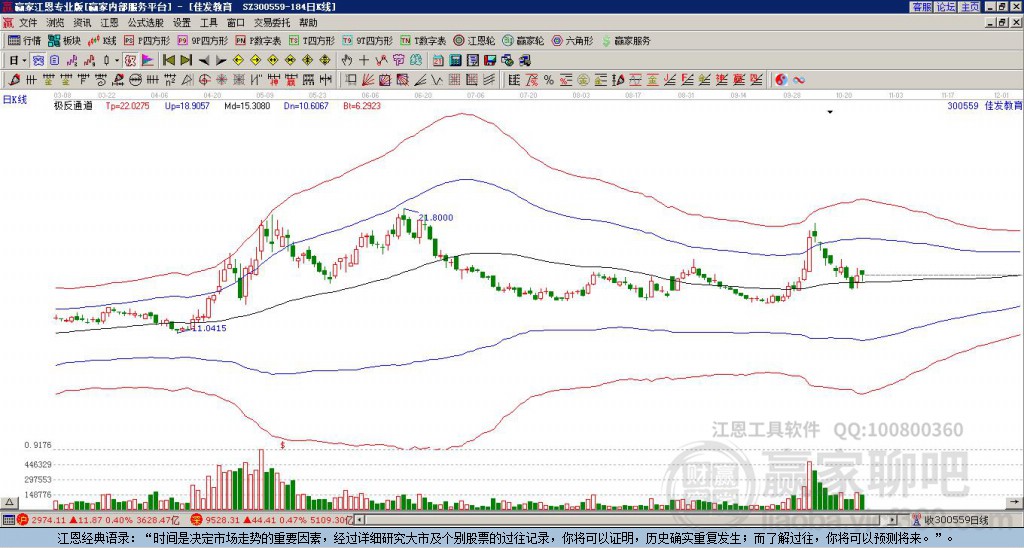The image size is (1024, 548).
Task: Click the Tp=22.0275 indicator value
Action: (128, 105)
